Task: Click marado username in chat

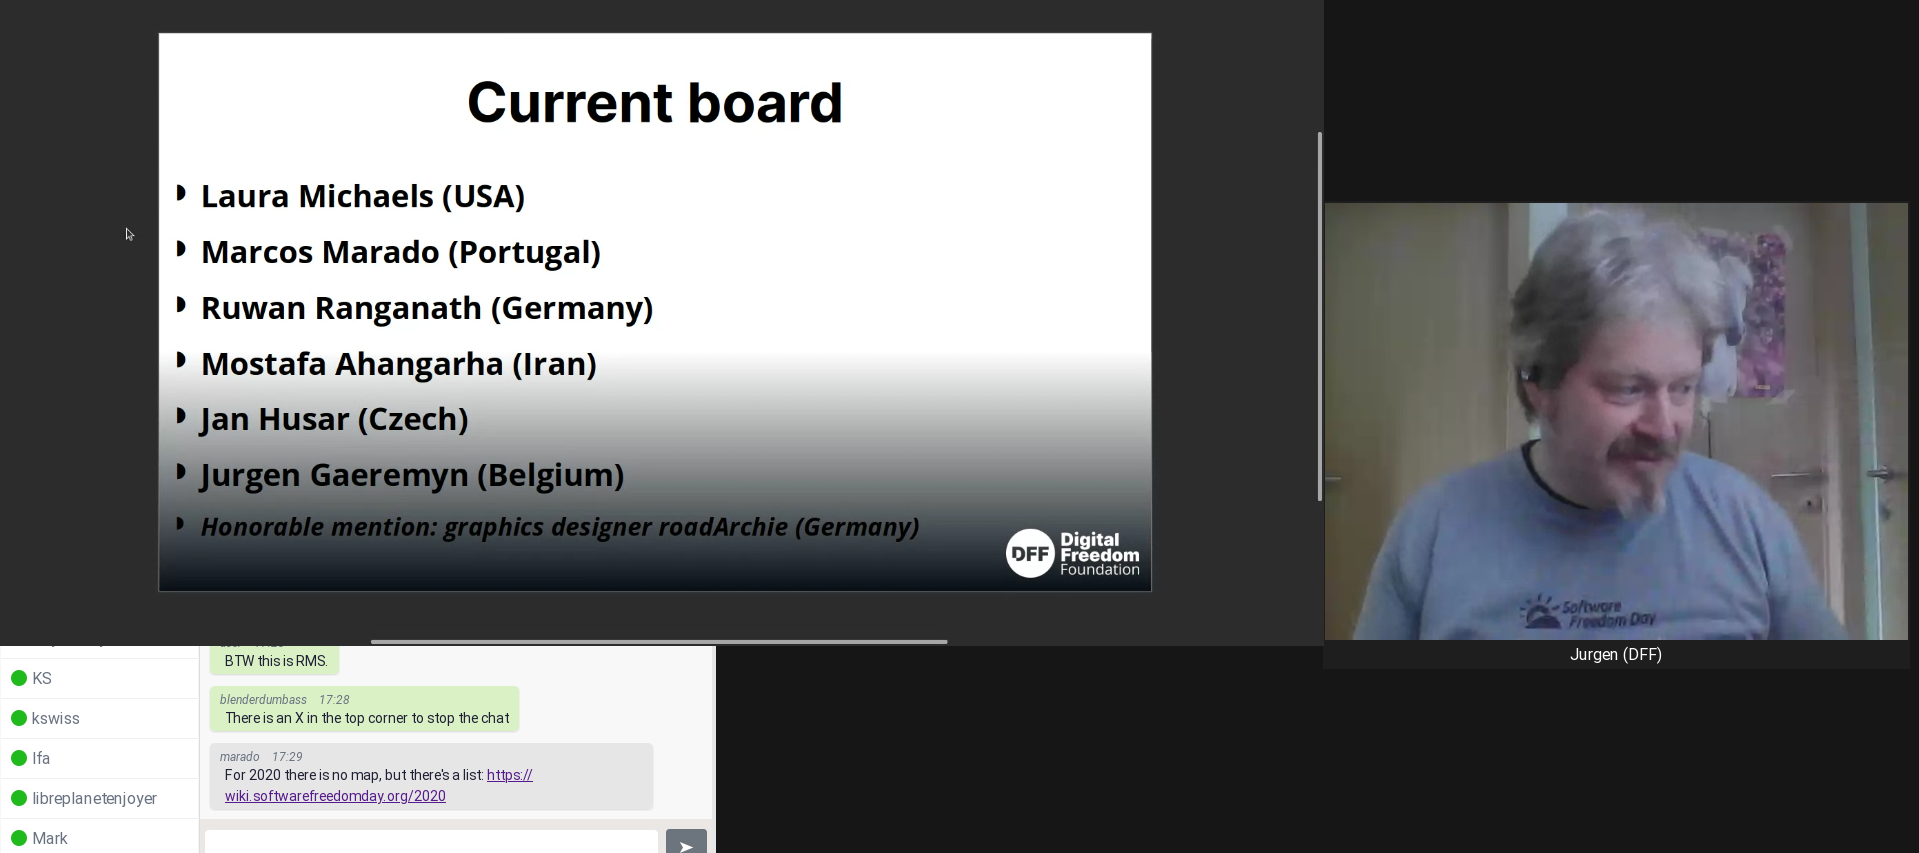Action: pos(240,757)
